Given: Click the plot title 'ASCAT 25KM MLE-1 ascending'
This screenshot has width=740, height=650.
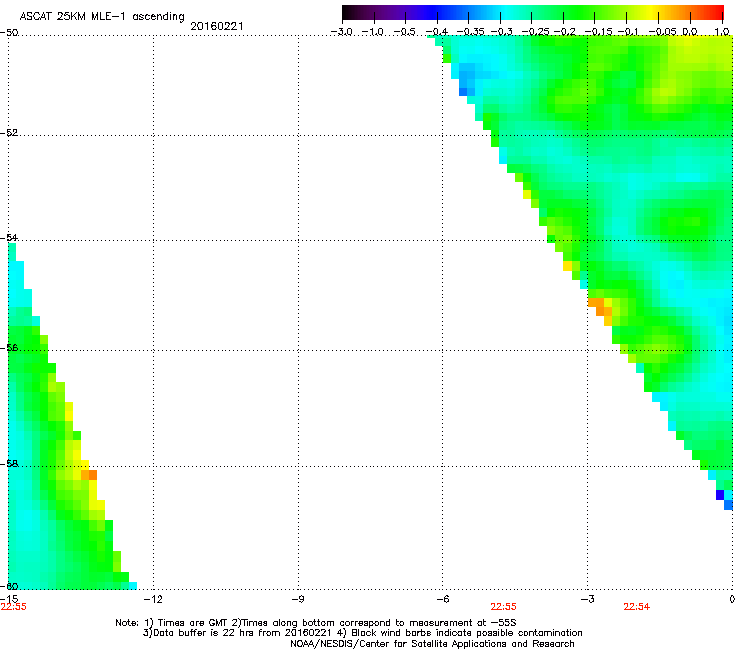Looking at the screenshot, I should (102, 16).
